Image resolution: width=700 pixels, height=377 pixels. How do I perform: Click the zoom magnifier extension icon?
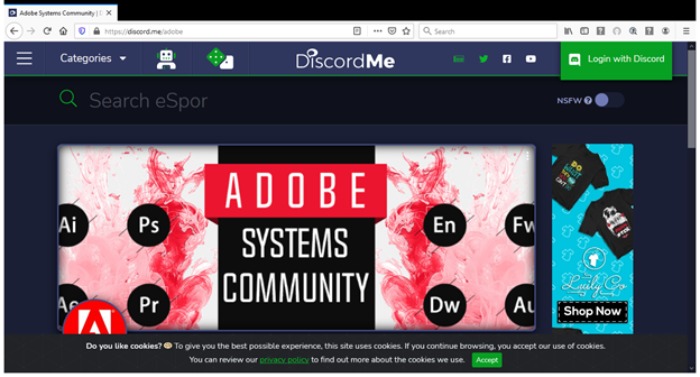click(x=633, y=31)
